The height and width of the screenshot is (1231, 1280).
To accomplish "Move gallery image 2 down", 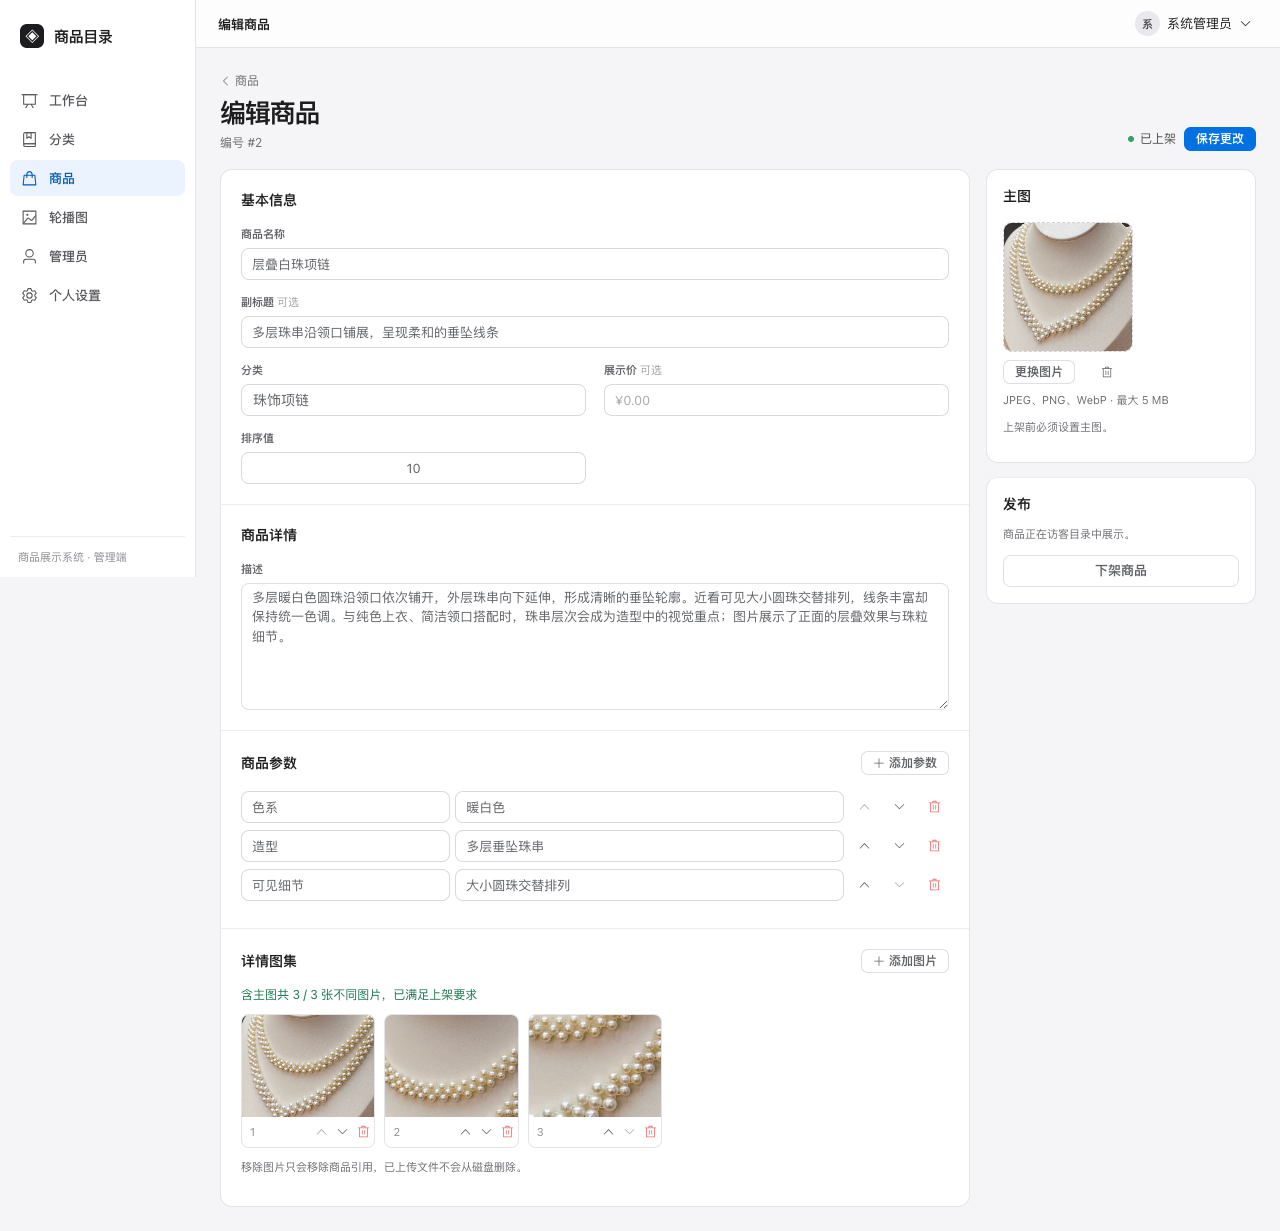I will pyautogui.click(x=486, y=1132).
